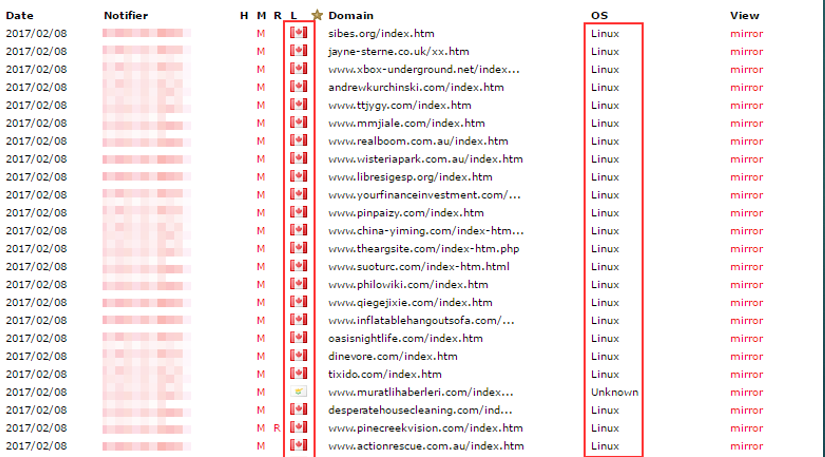
Task: Click flag icon next to www.philowiki.com
Action: tap(298, 284)
